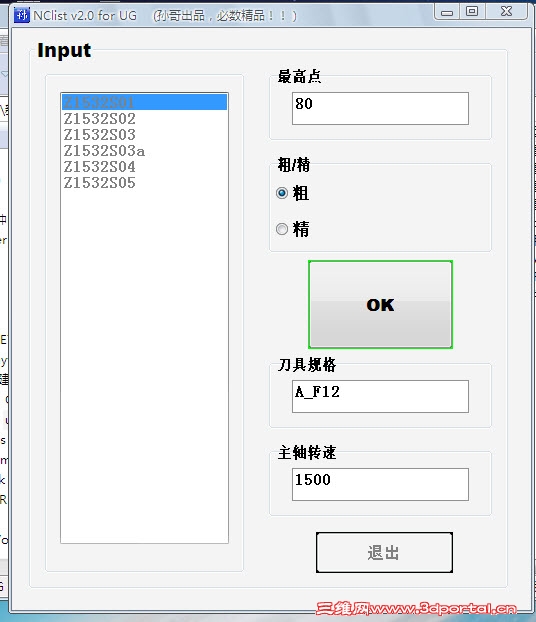536x622 pixels.
Task: Click the NClist app icon in title bar
Action: click(x=21, y=15)
